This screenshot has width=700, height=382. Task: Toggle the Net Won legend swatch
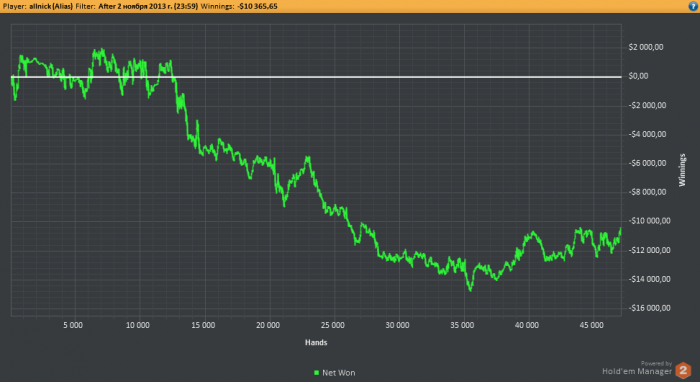pyautogui.click(x=317, y=373)
